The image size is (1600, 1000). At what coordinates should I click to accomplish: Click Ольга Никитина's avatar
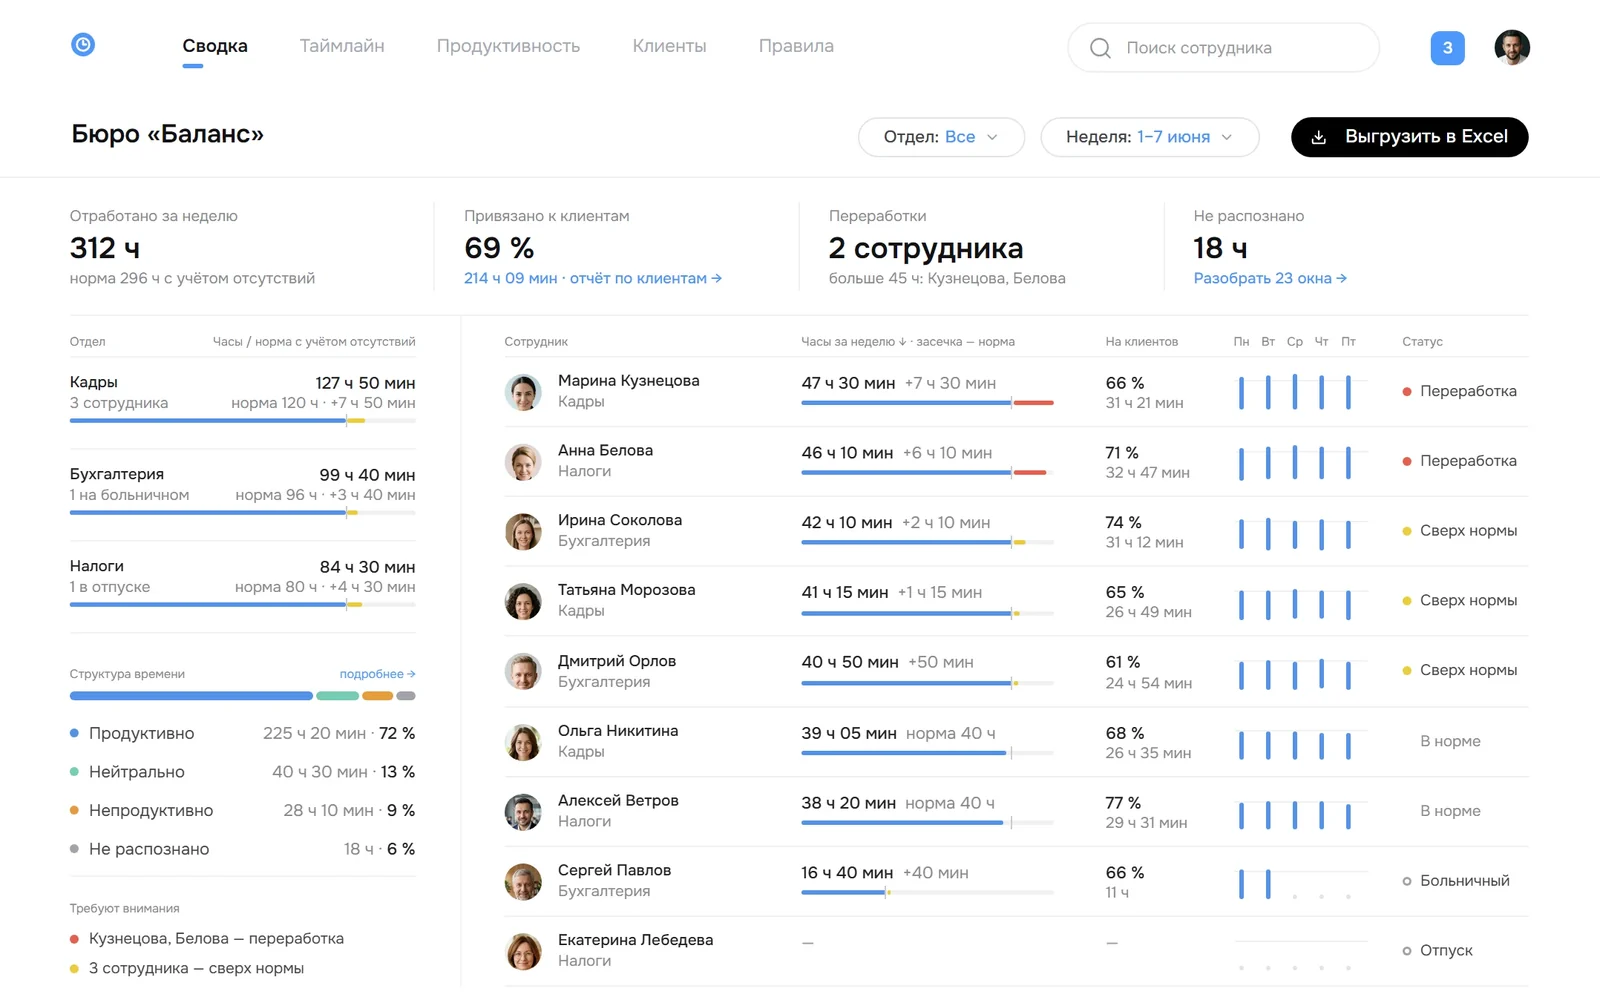[x=523, y=742]
